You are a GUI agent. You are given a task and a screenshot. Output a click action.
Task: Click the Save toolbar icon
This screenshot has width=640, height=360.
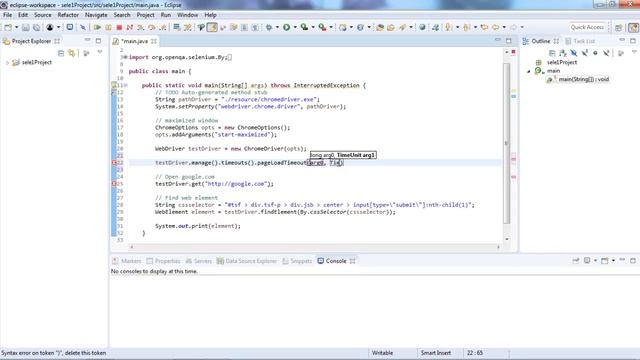coord(26,27)
